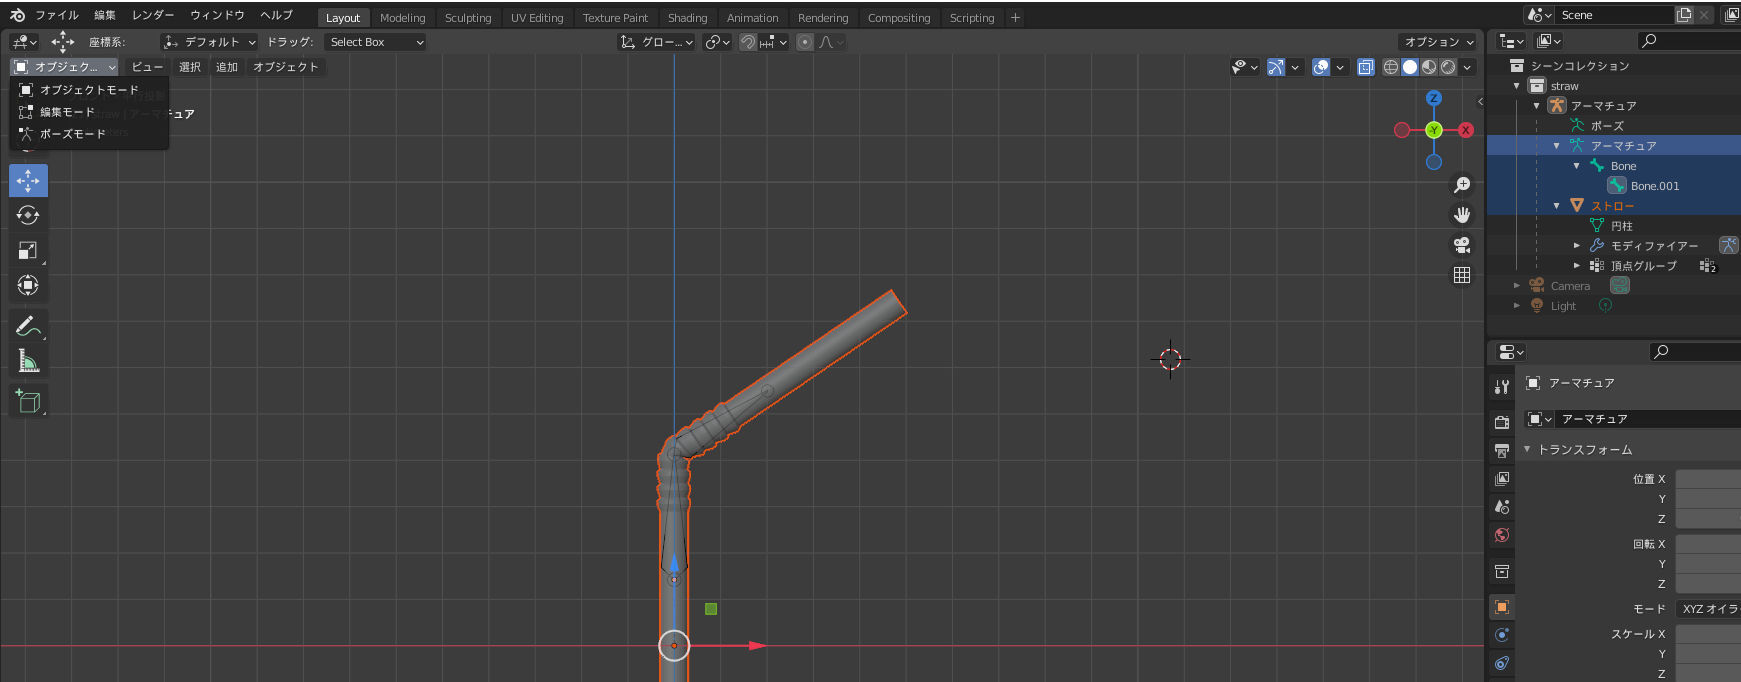Click the zoom magnifier icon in viewport

[1462, 185]
